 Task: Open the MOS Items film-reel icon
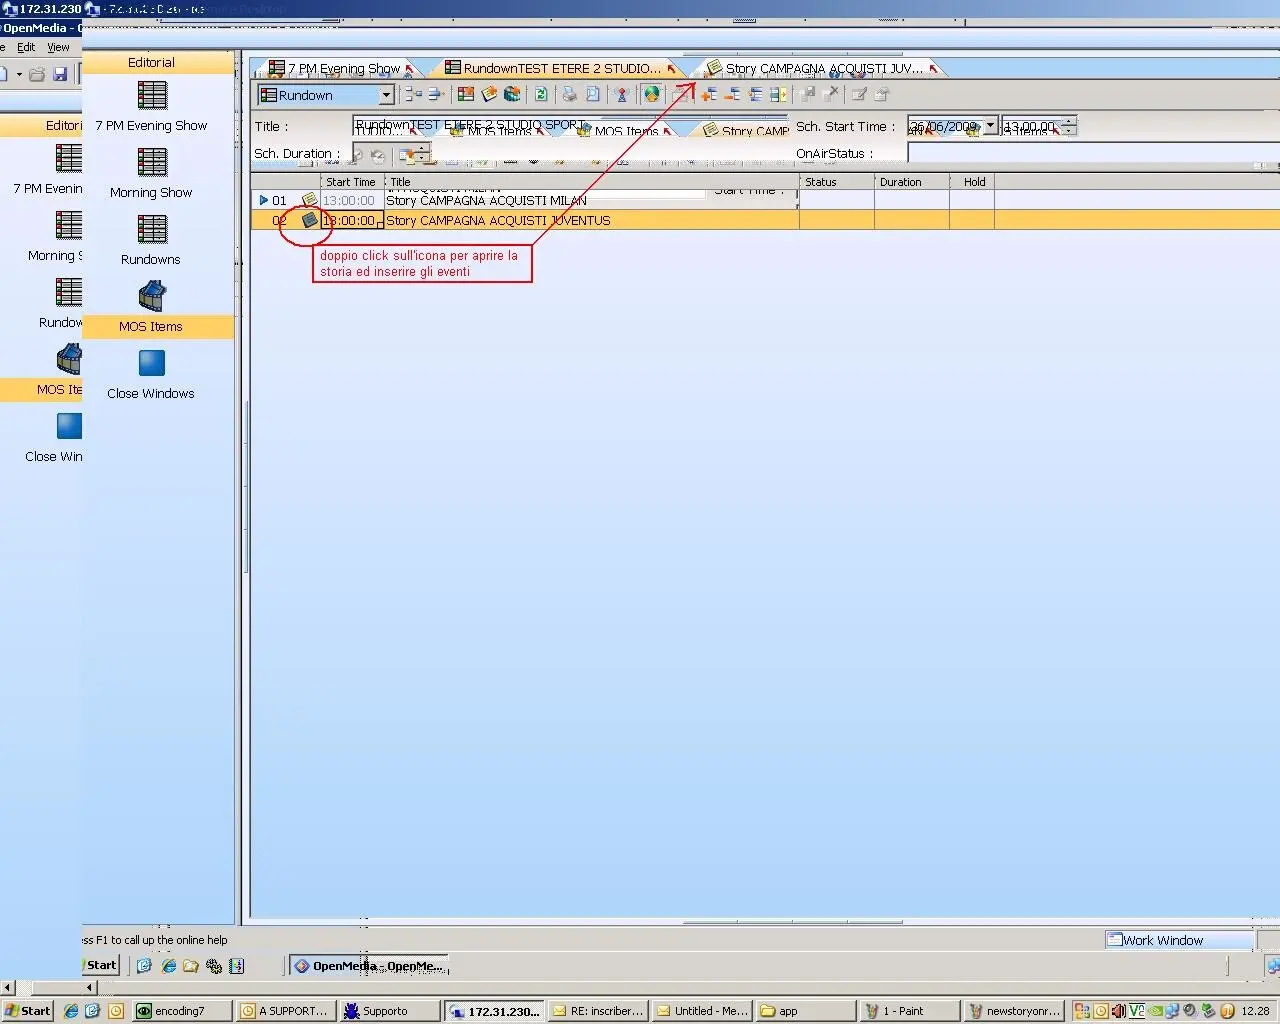(152, 297)
